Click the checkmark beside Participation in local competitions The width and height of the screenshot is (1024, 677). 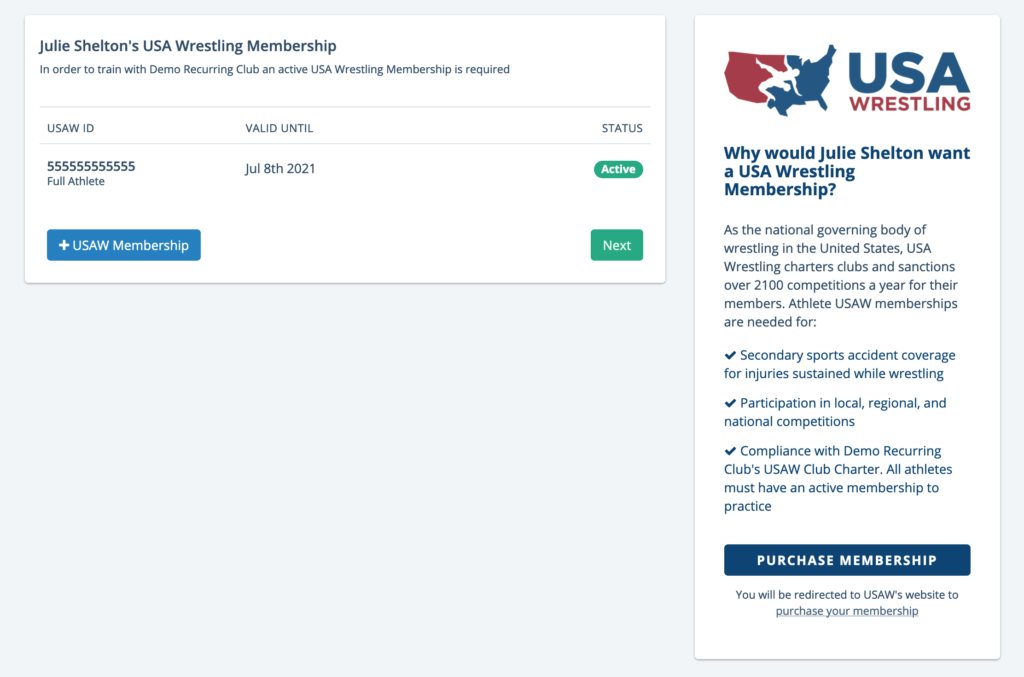coord(730,403)
